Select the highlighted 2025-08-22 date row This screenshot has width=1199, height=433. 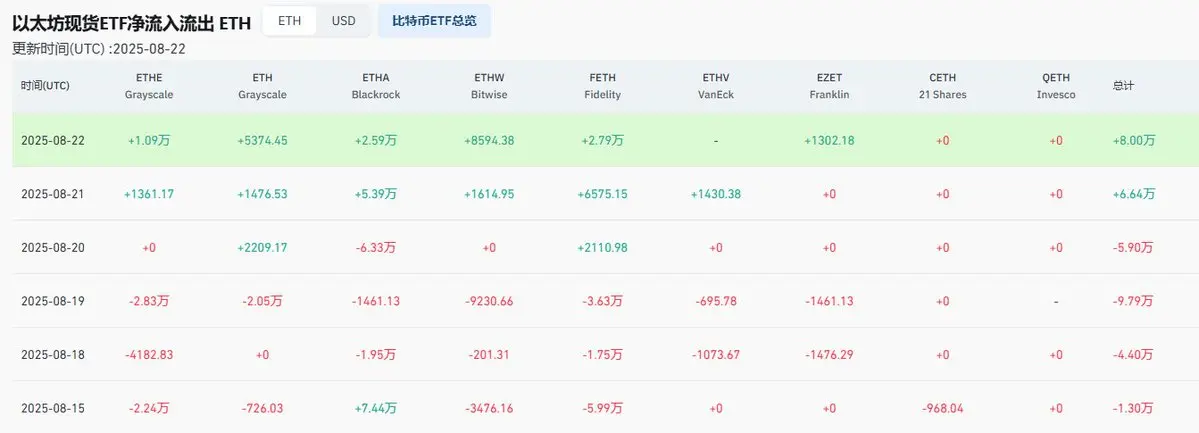tap(606, 141)
